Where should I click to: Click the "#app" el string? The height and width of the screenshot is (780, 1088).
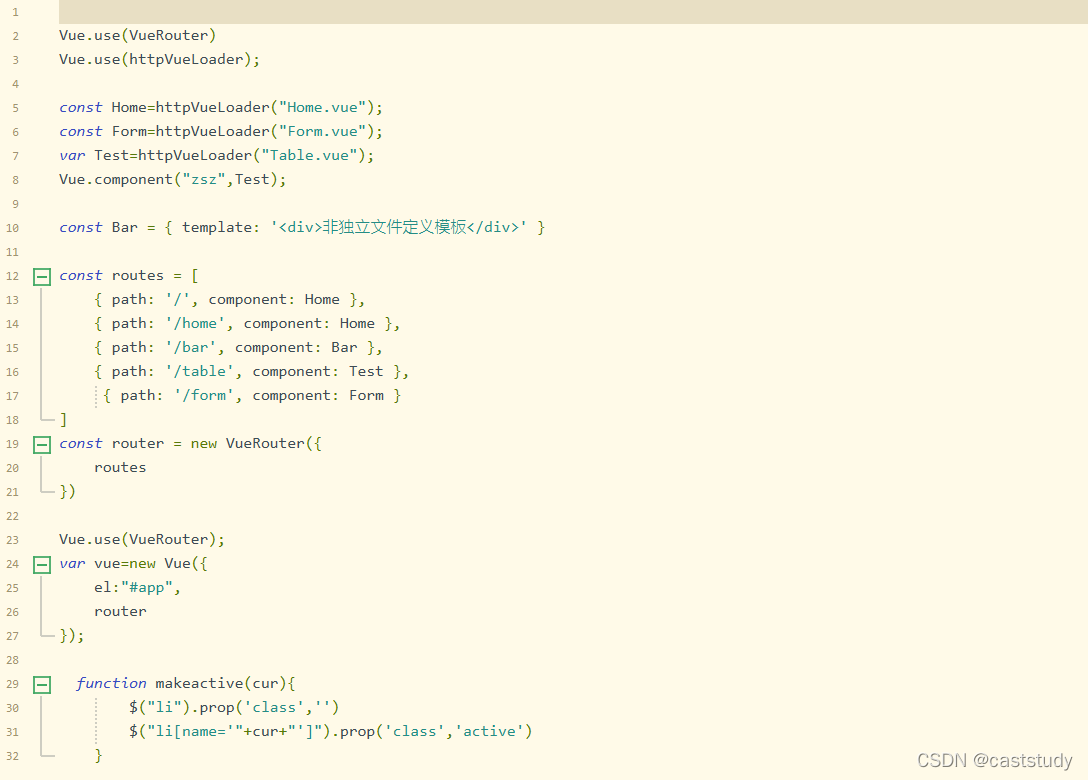click(x=147, y=588)
